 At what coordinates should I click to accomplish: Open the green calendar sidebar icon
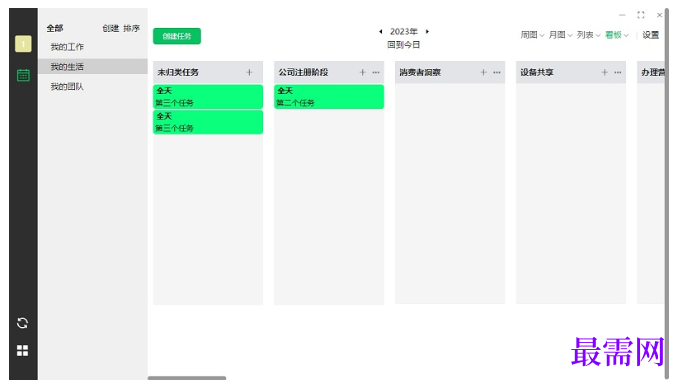pyautogui.click(x=23, y=75)
